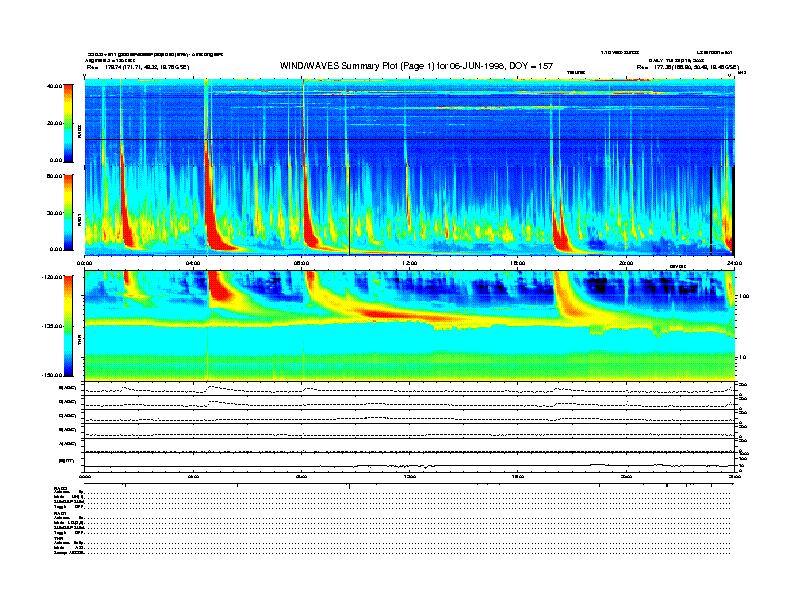Click the topmost dashed line plot strip
Image resolution: width=792 pixels, height=612 pixels.
tap(410, 389)
